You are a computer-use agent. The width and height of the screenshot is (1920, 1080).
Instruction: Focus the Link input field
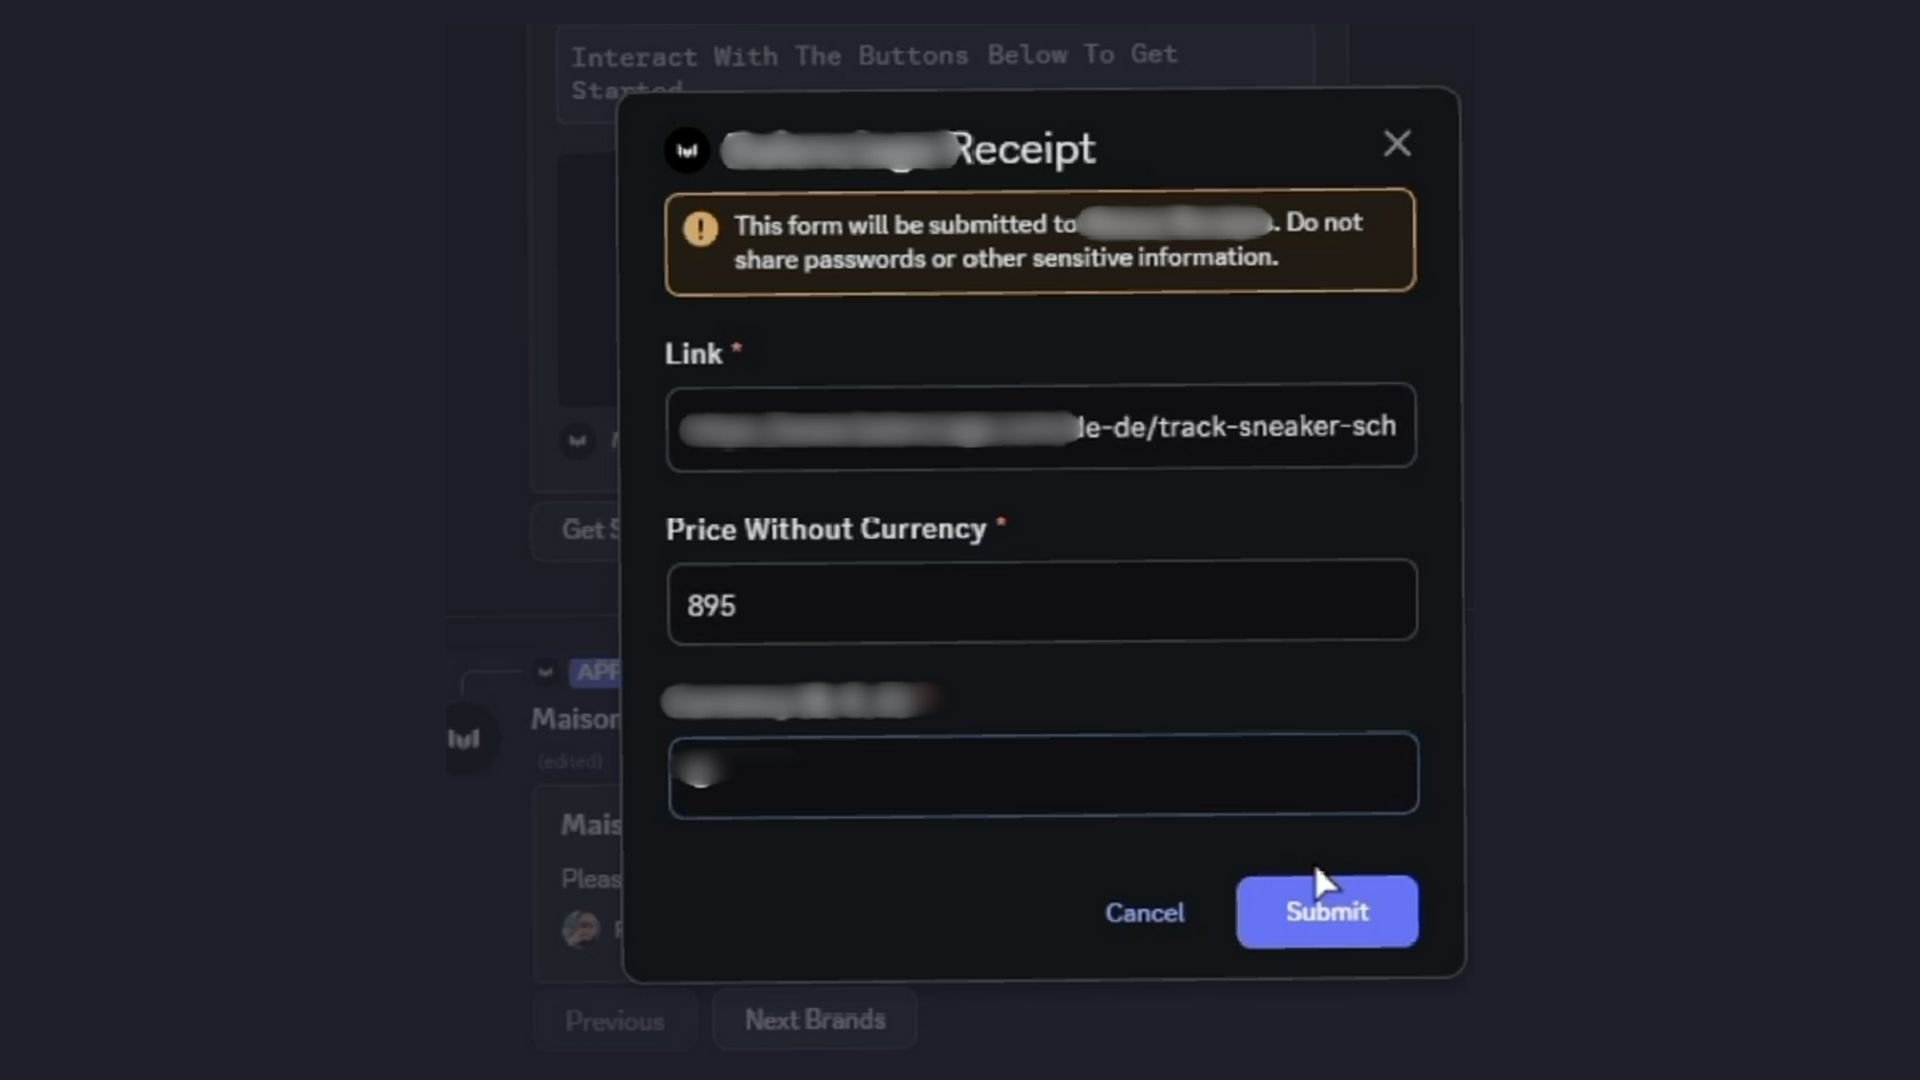[x=1040, y=427]
